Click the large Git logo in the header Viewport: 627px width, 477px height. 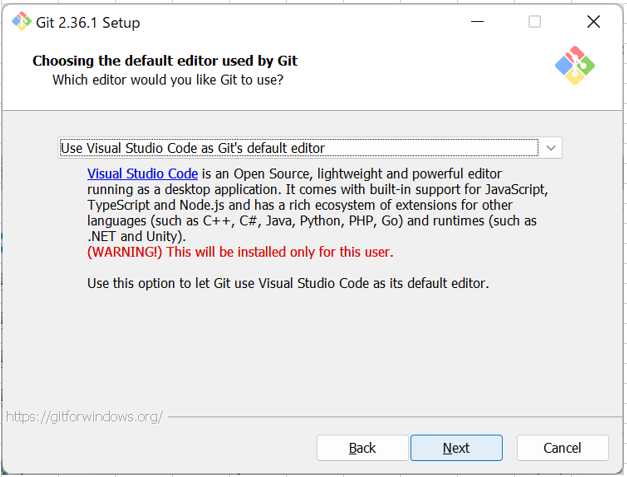pos(575,66)
